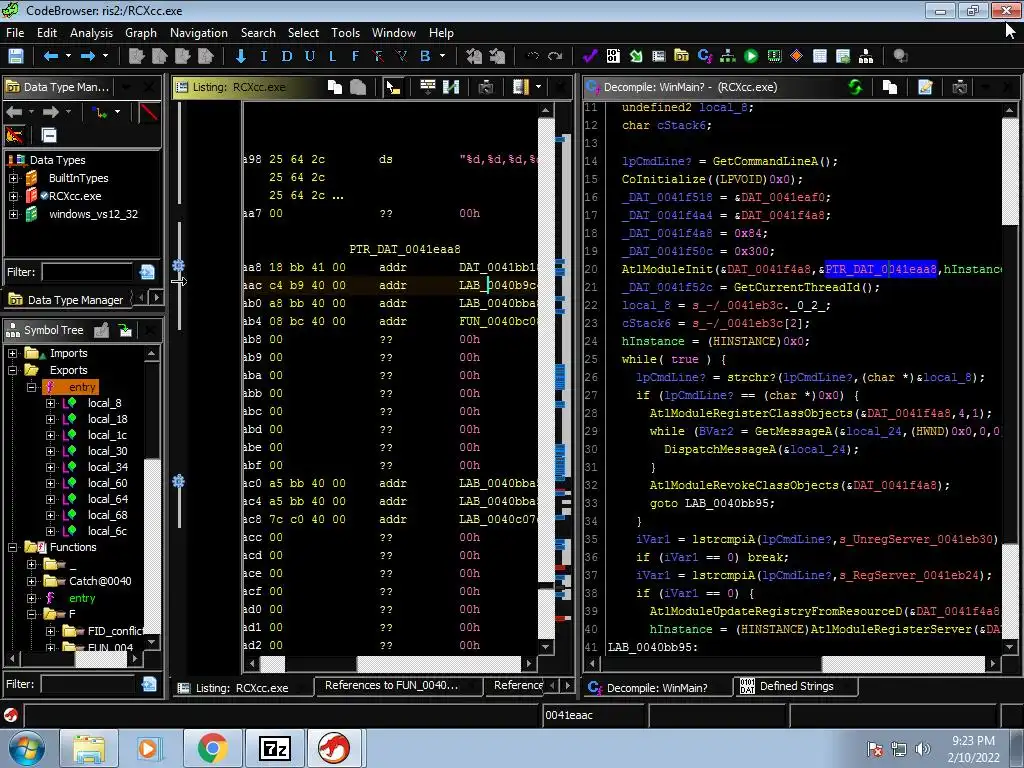The width and height of the screenshot is (1024, 768).
Task: Expand Imports in the Symbol Tree
Action: [x=12, y=353]
